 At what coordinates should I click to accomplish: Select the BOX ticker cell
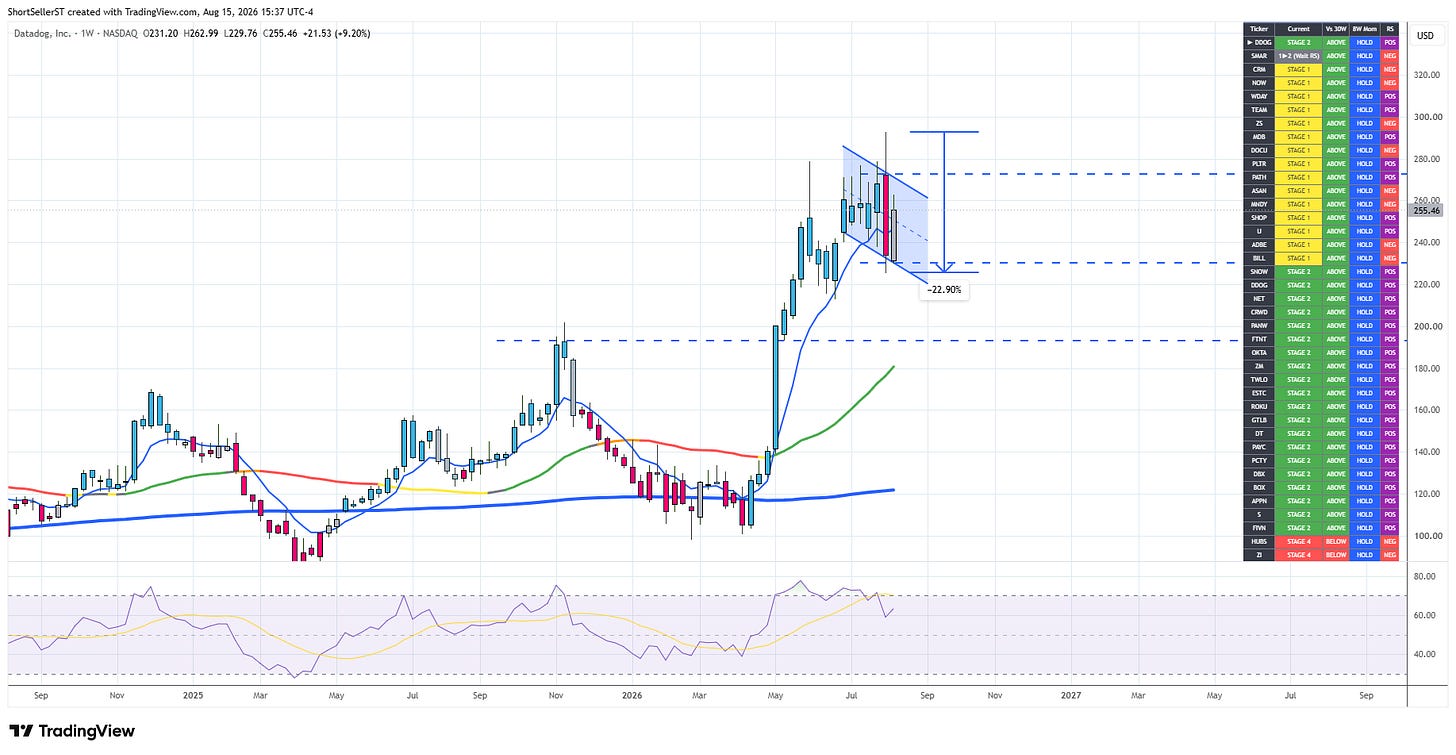coord(1259,488)
